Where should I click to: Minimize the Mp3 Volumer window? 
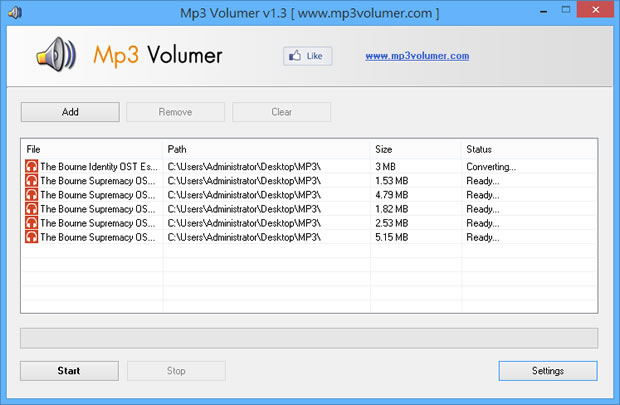[544, 11]
